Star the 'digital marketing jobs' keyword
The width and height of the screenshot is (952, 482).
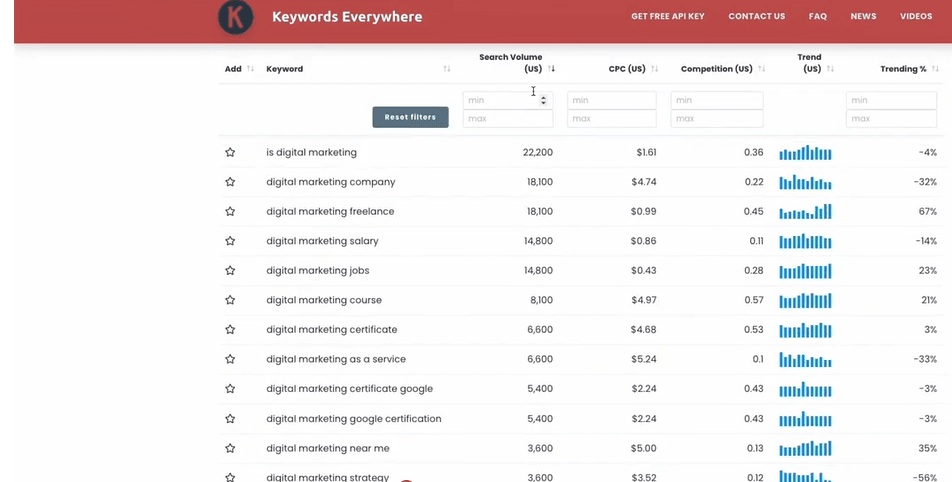pos(230,270)
